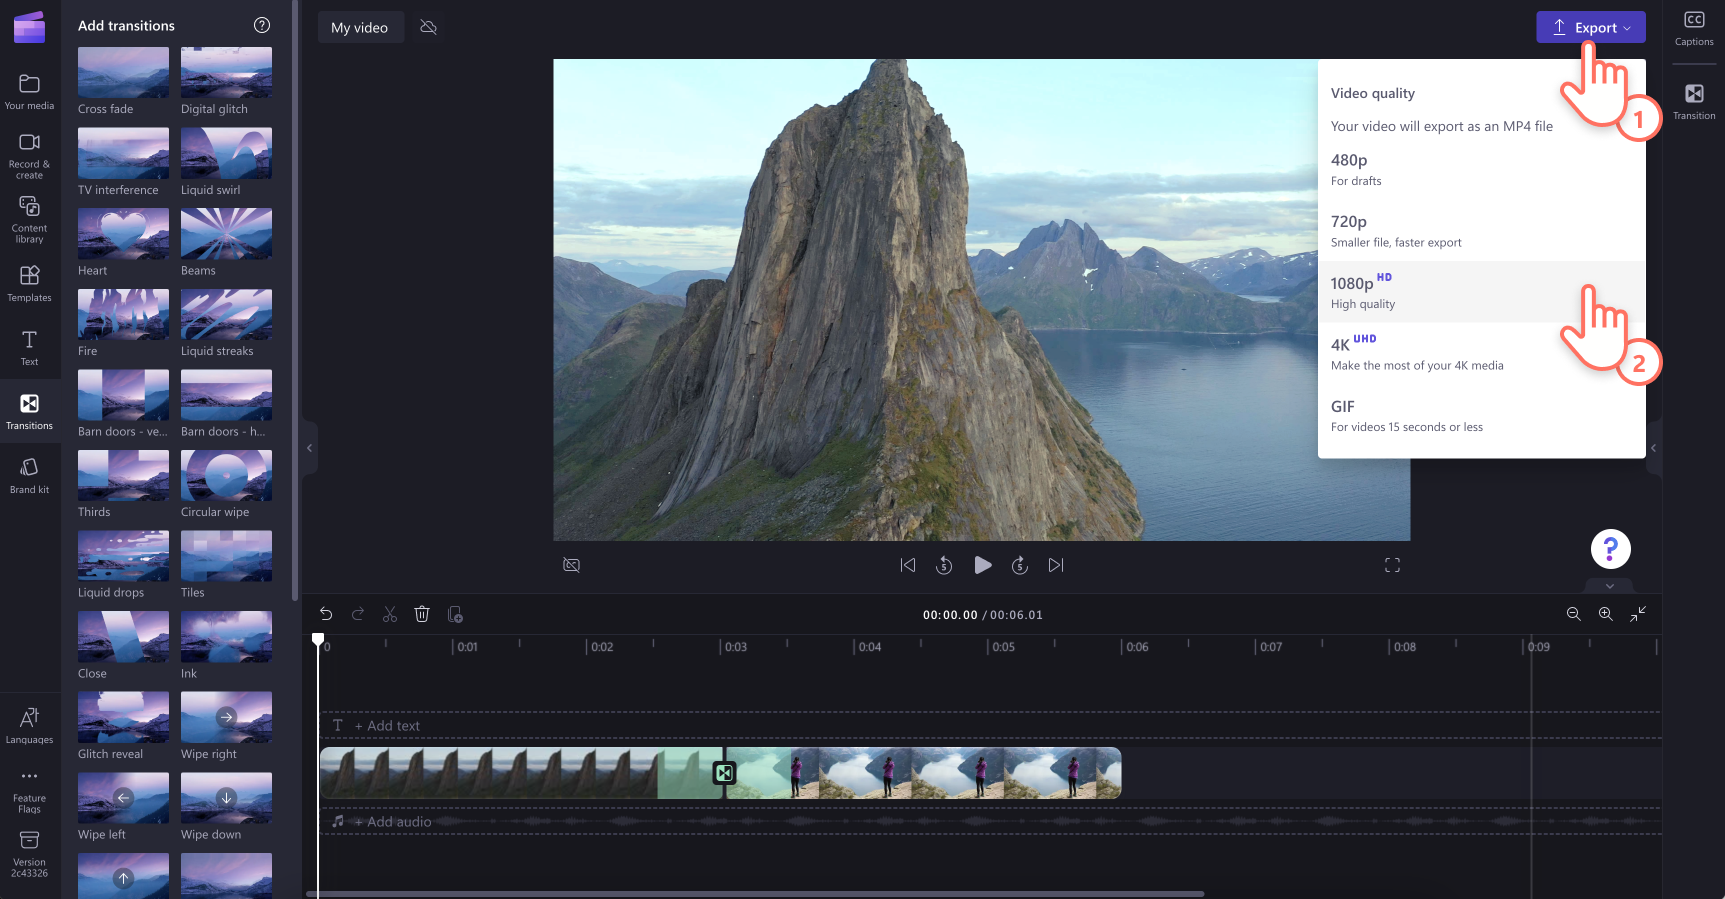
Task: Open the Brand kit sidebar icon
Action: (29, 475)
